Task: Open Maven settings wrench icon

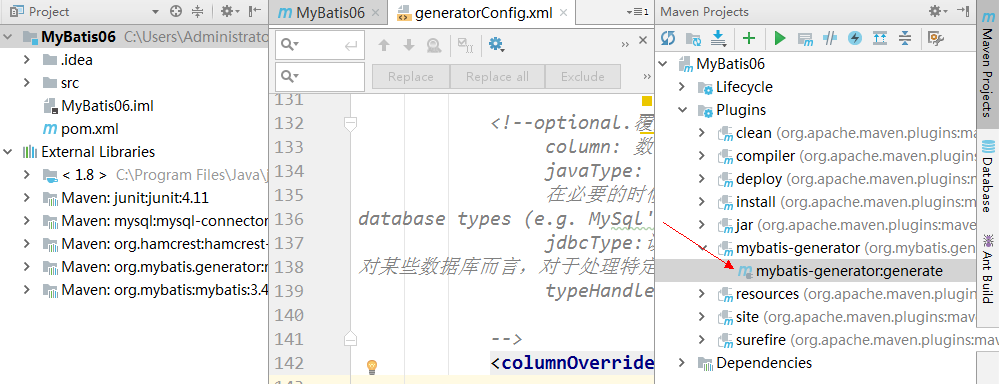Action: point(935,39)
